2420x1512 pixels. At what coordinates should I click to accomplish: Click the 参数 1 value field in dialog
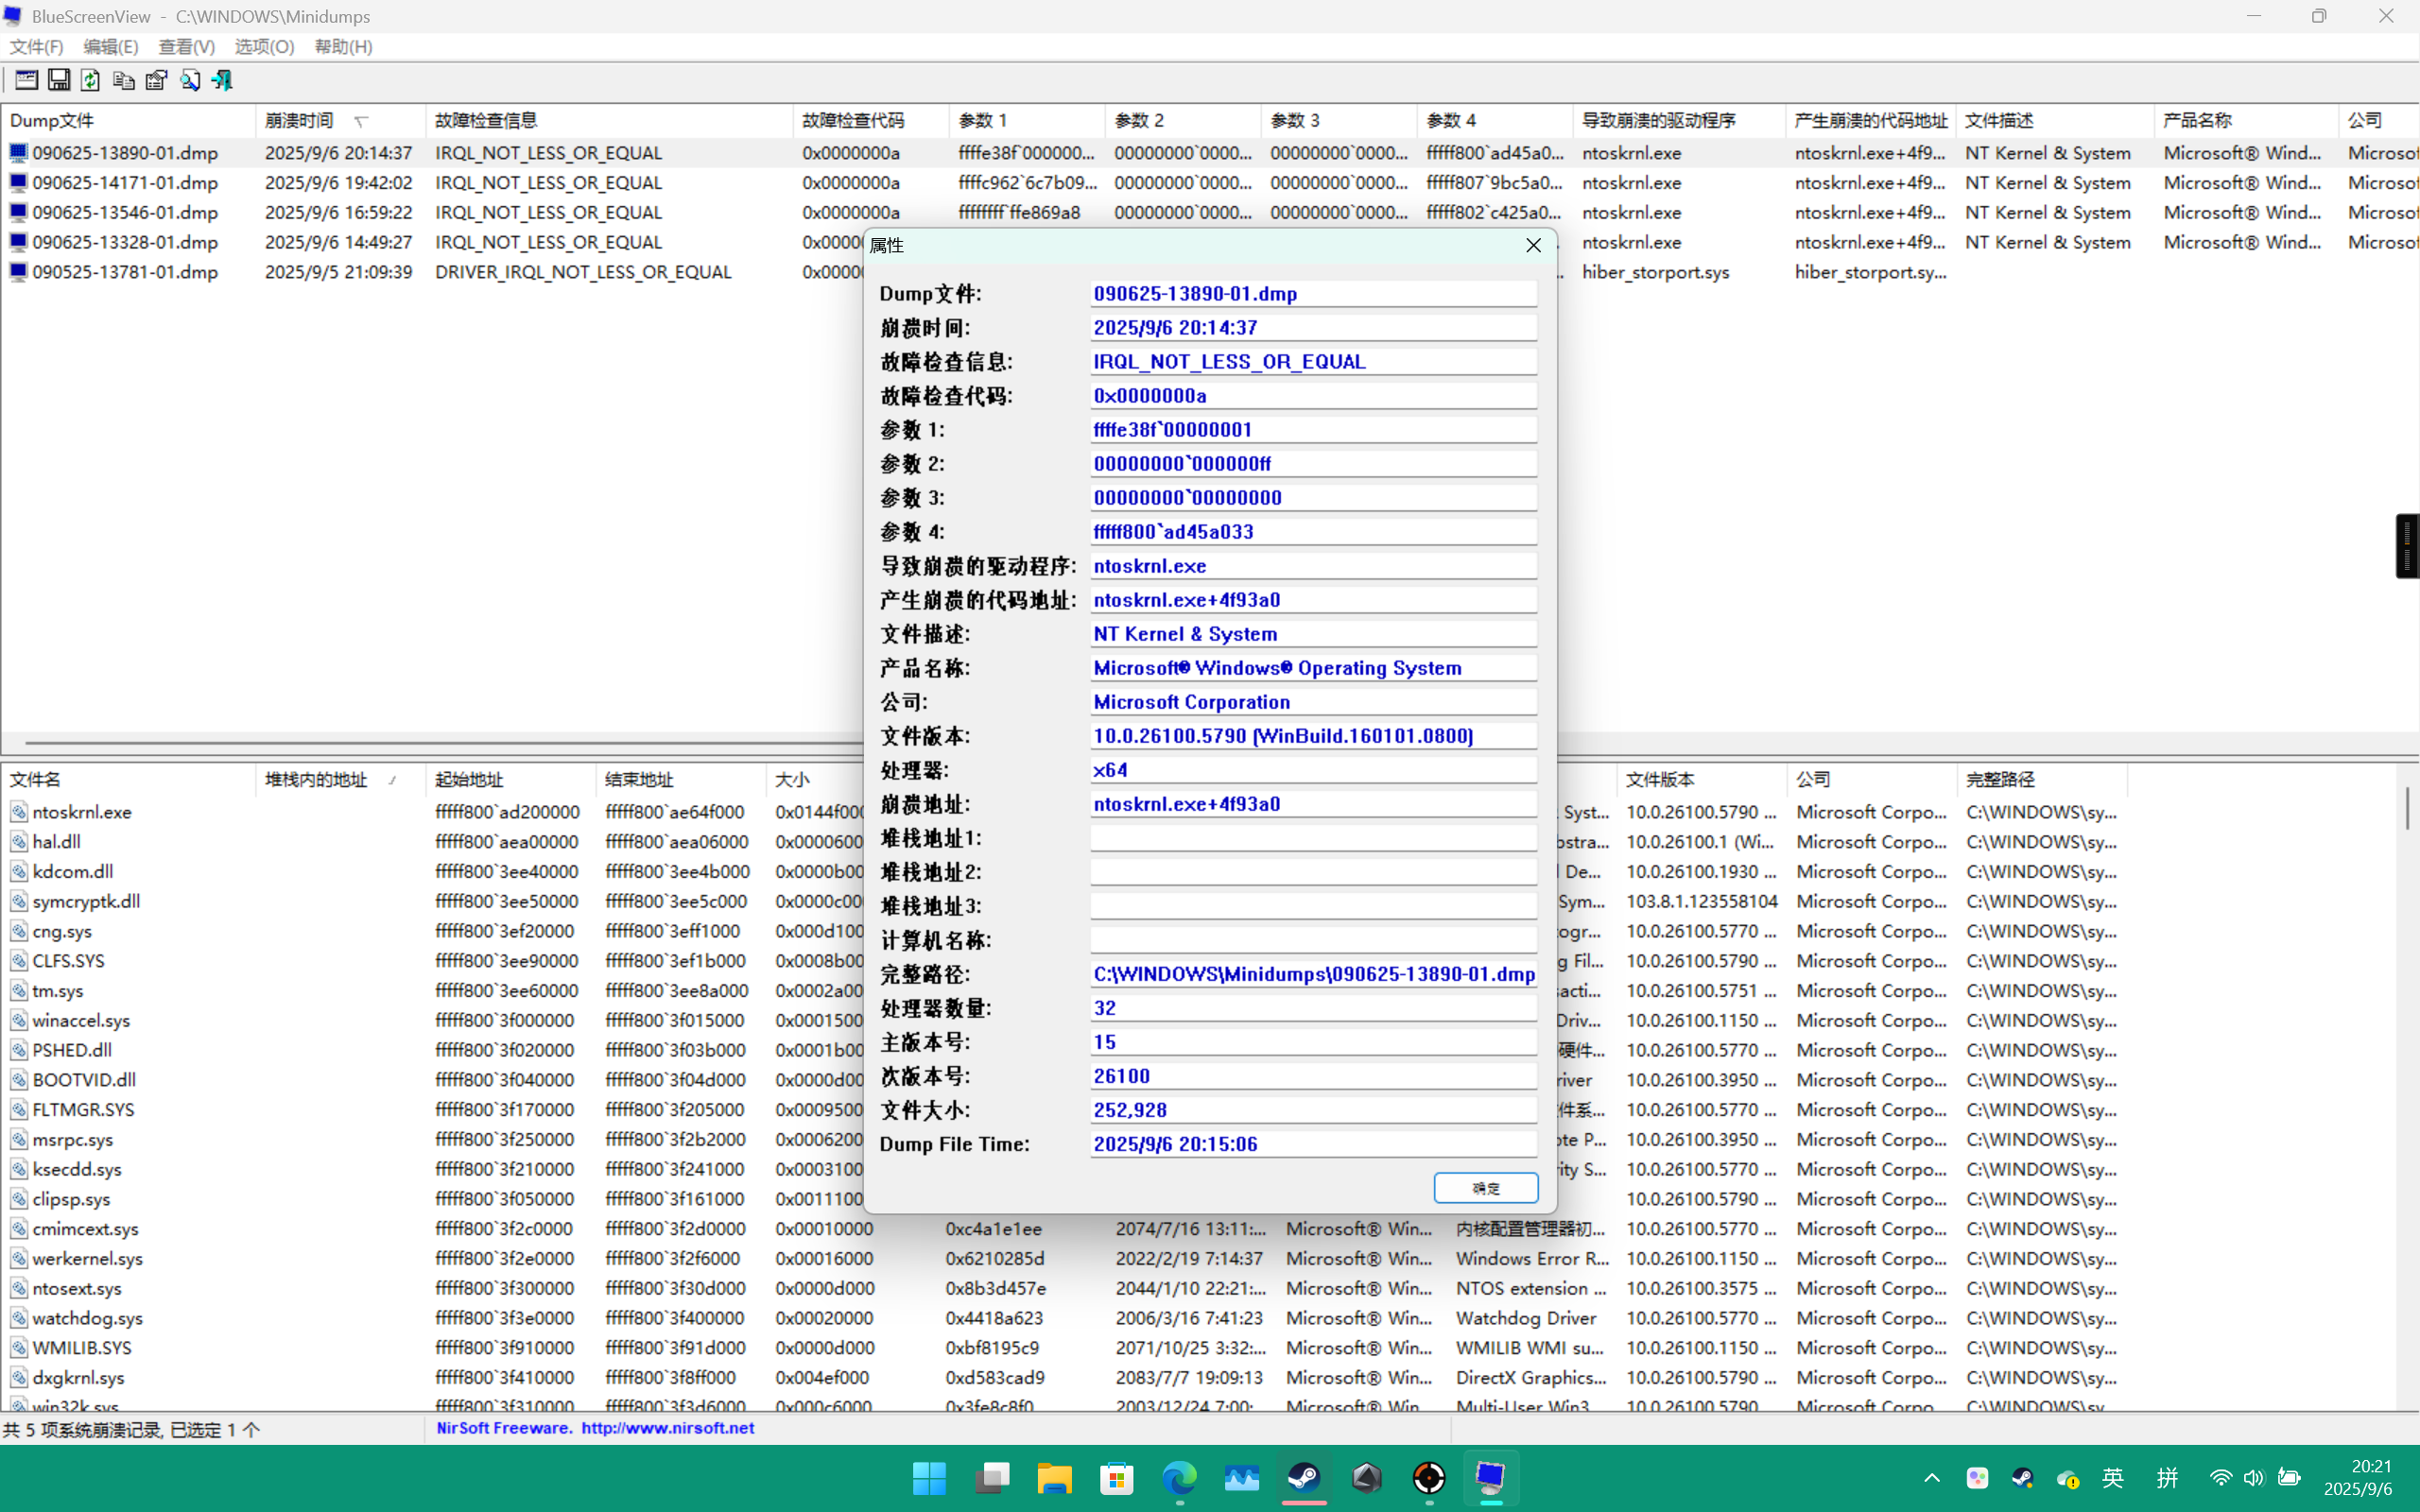[x=1312, y=430]
